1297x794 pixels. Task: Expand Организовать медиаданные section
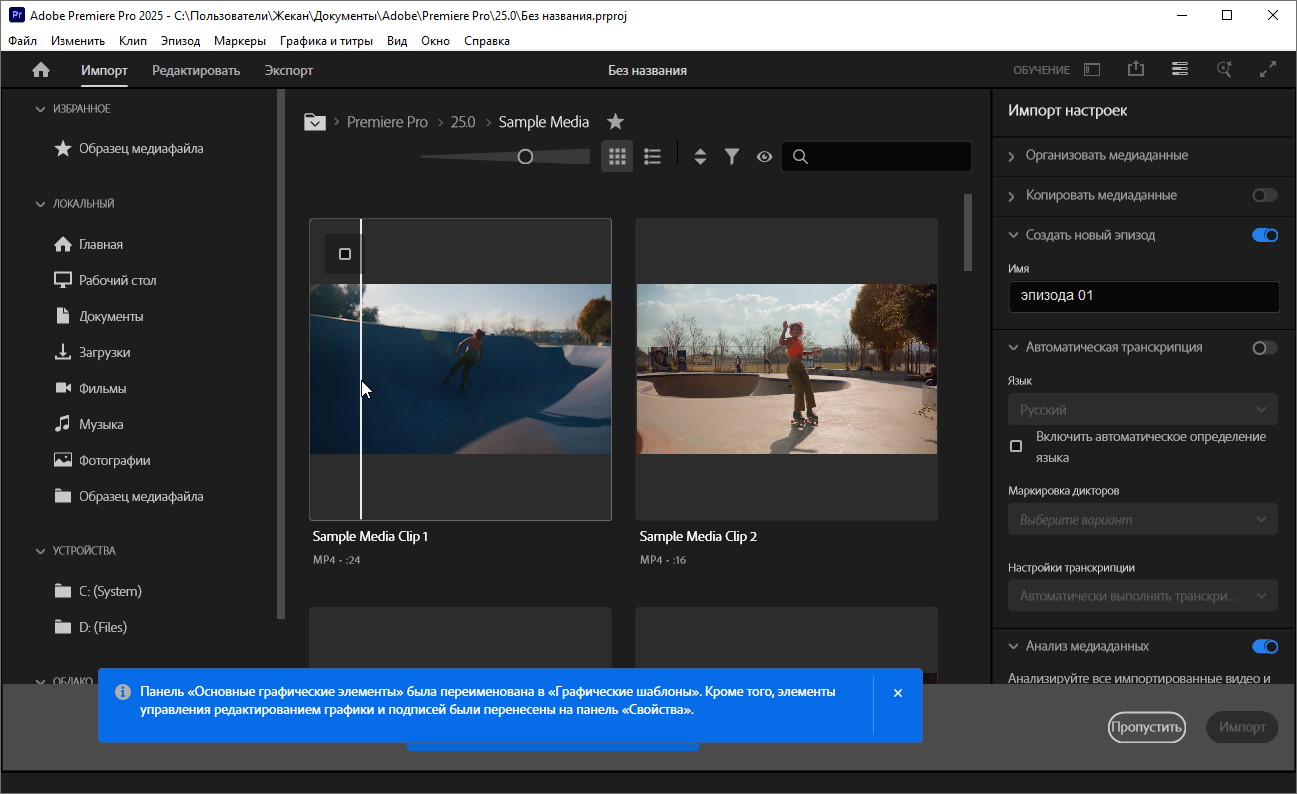click(1011, 156)
